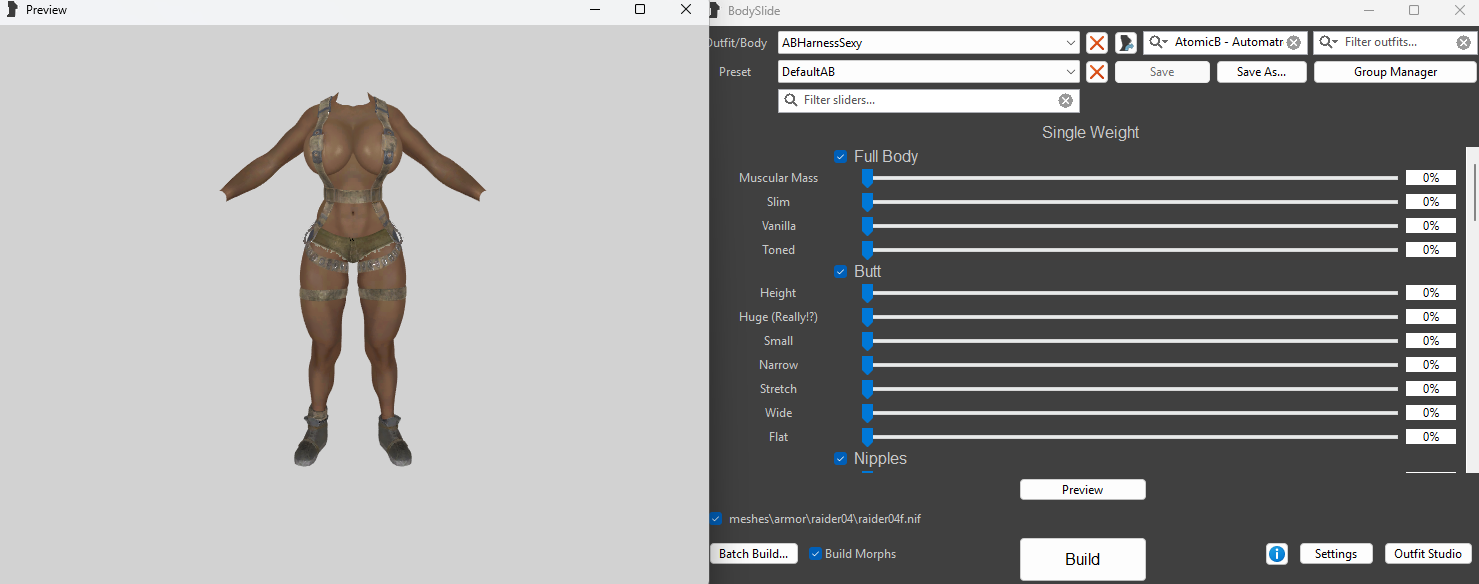
Task: Click the small Preview button
Action: pyautogui.click(x=1082, y=490)
